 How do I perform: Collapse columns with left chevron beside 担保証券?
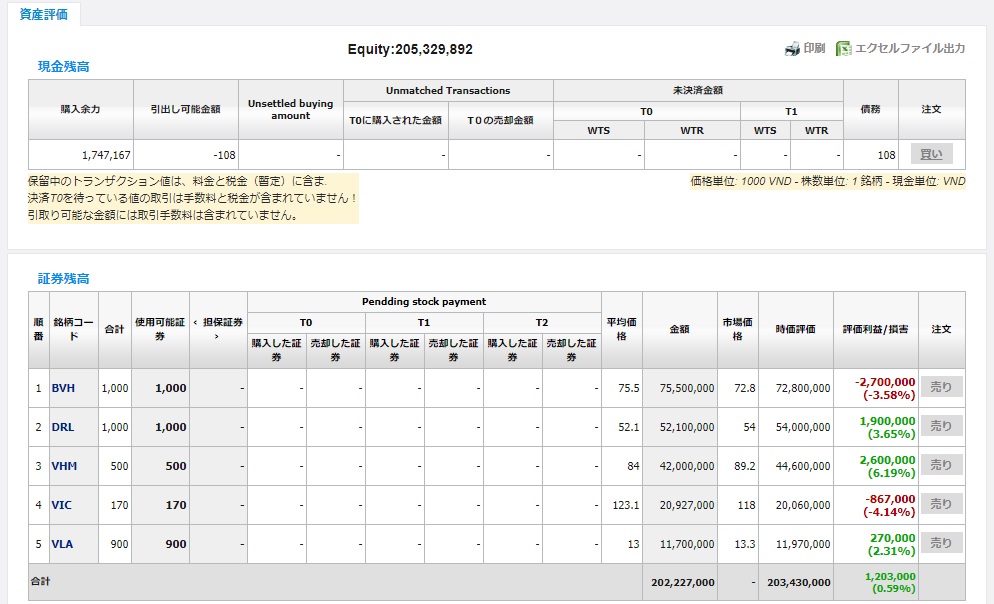[x=195, y=322]
